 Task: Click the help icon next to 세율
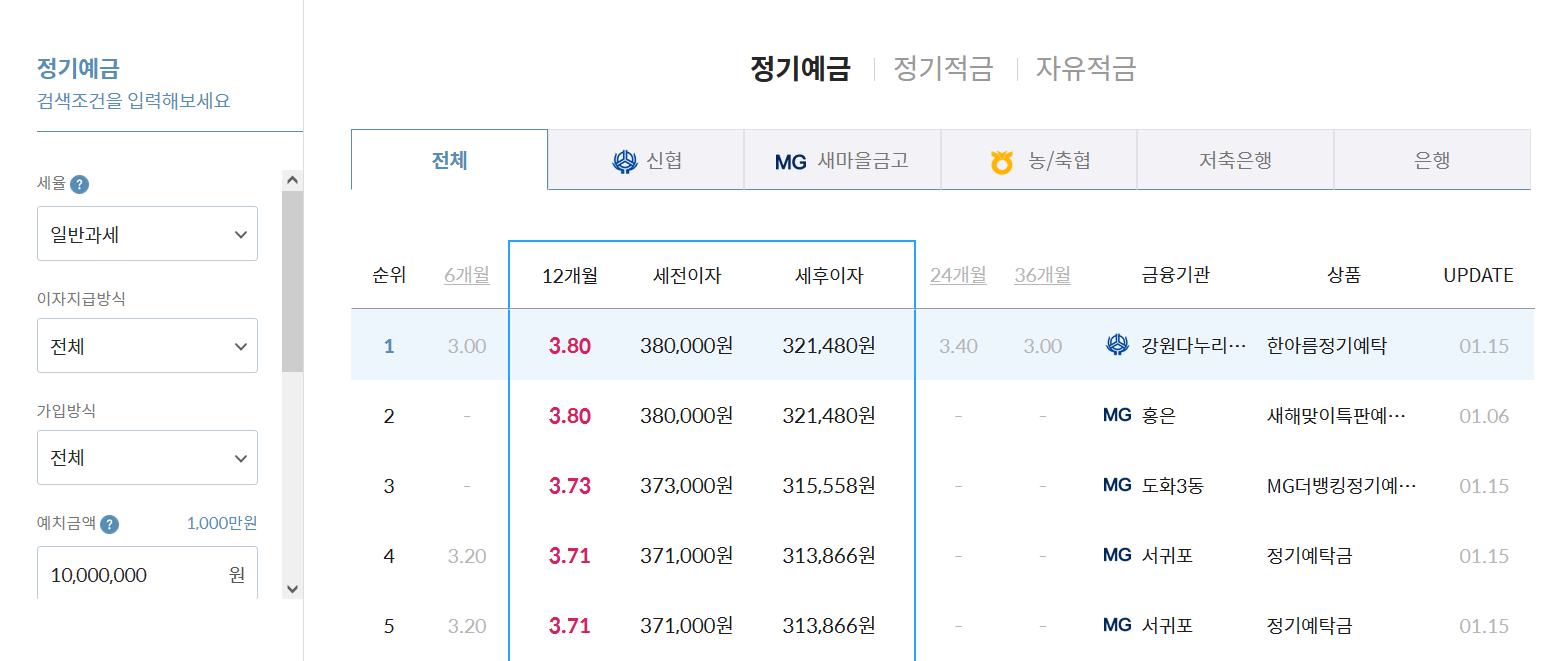coord(80,184)
